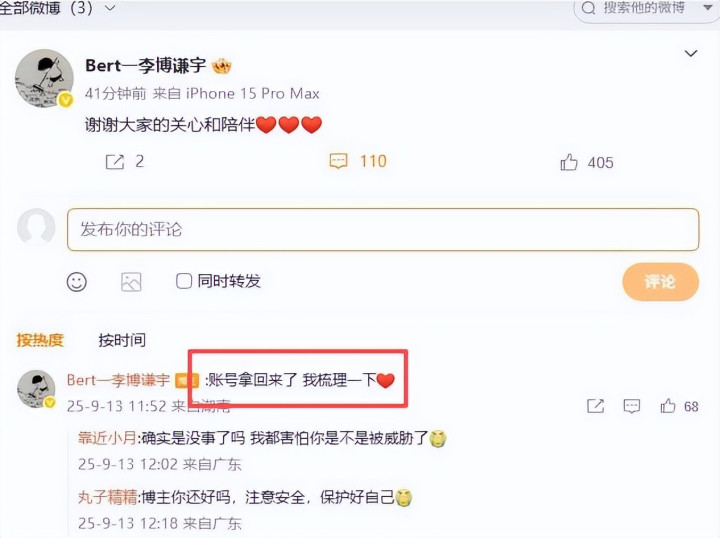Click the 发布你的评论 comment input field
Image resolution: width=720 pixels, height=538 pixels.
click(x=383, y=230)
